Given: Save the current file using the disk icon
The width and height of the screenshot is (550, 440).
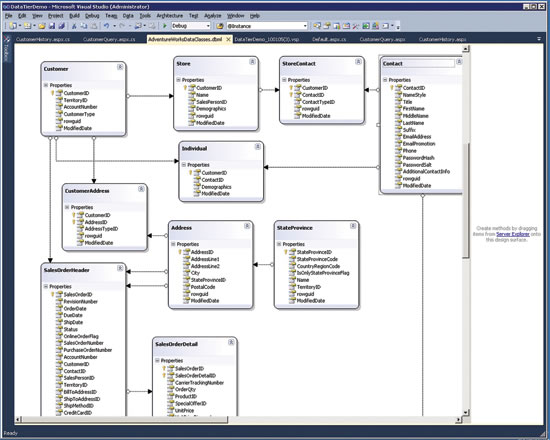Looking at the screenshot, I should click(x=52, y=26).
